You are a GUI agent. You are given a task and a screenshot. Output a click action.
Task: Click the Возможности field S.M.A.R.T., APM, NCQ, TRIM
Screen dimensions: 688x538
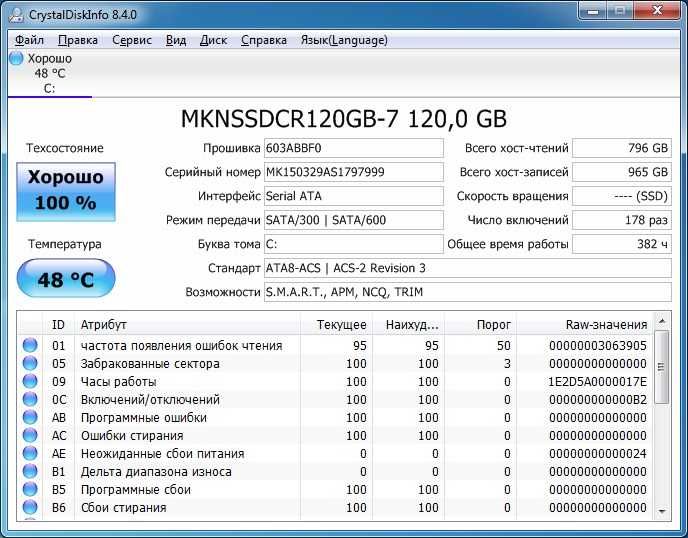click(x=468, y=292)
